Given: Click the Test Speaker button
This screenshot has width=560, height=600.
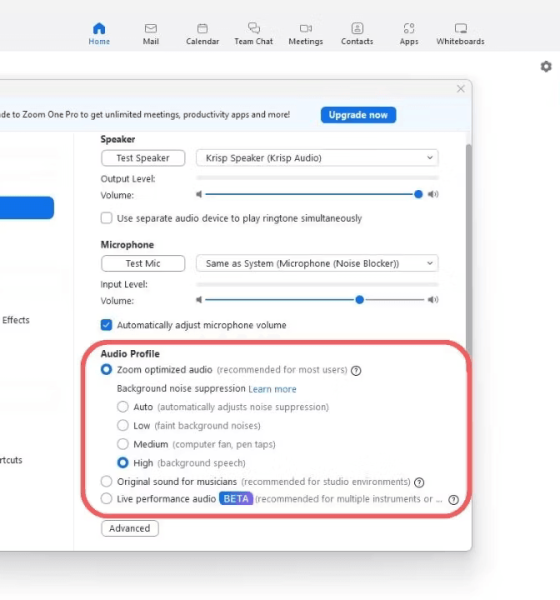Looking at the screenshot, I should pyautogui.click(x=143, y=158).
